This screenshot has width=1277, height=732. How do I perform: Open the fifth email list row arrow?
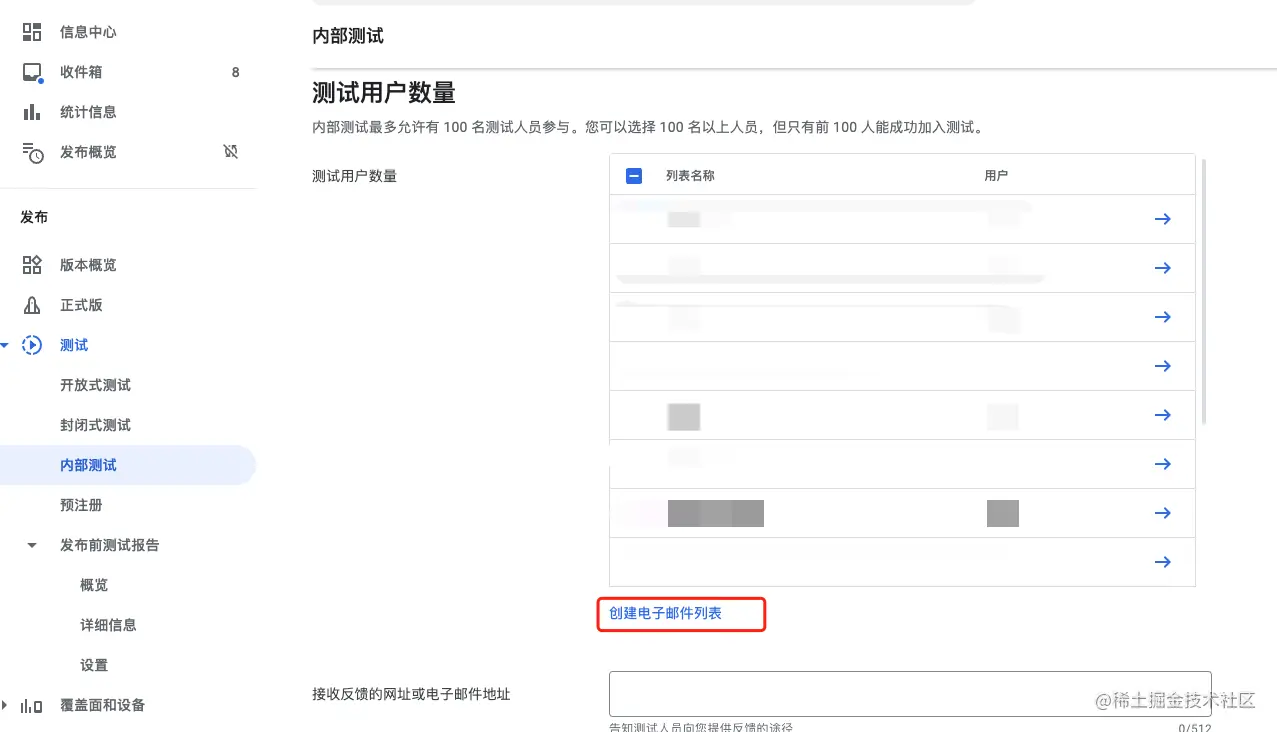(1162, 415)
